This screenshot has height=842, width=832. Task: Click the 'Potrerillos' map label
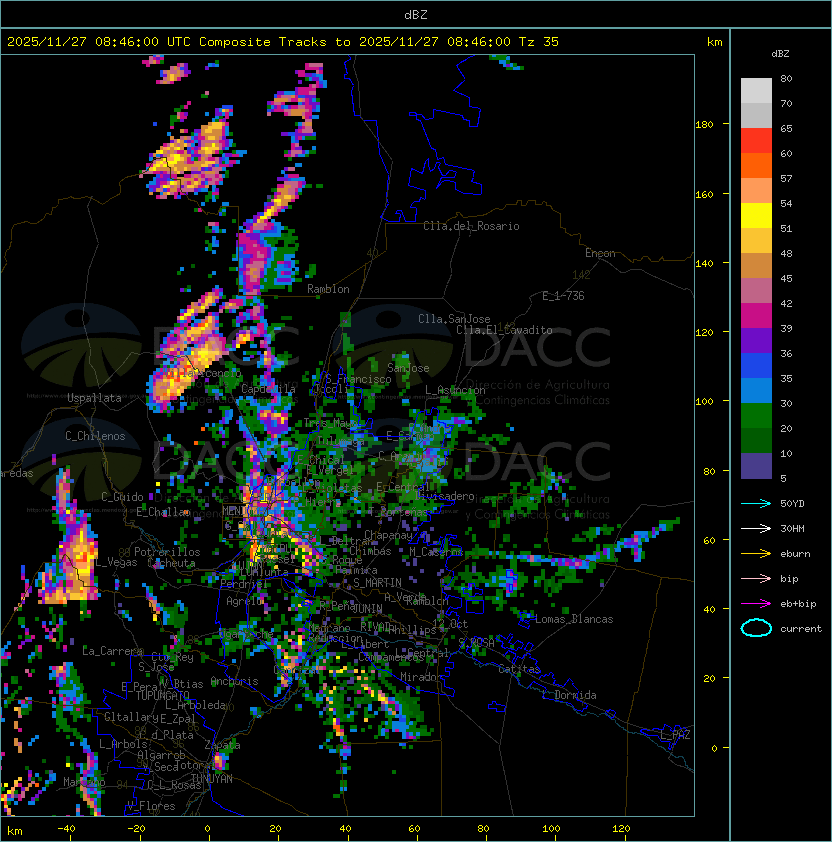(167, 552)
